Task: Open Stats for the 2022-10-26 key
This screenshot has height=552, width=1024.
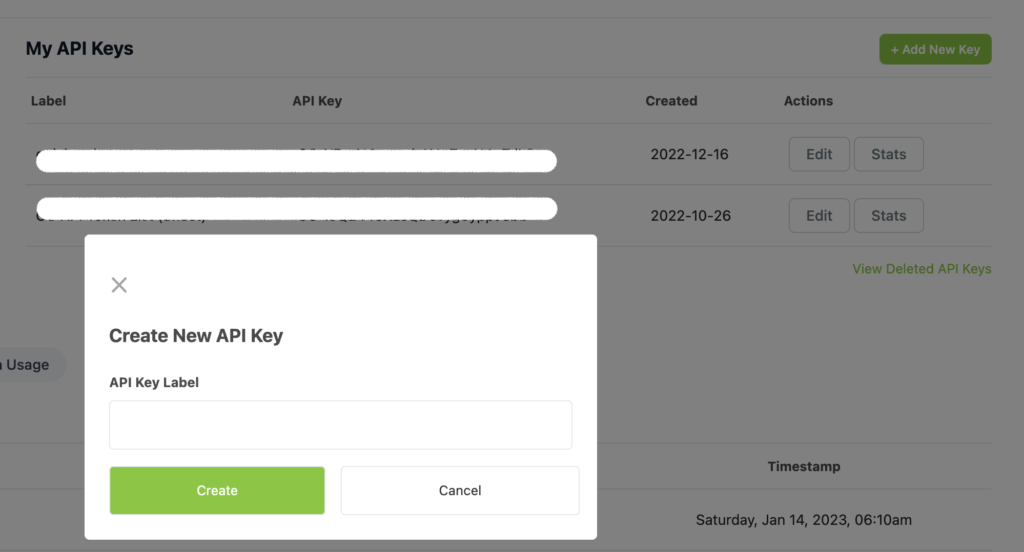Action: [888, 215]
